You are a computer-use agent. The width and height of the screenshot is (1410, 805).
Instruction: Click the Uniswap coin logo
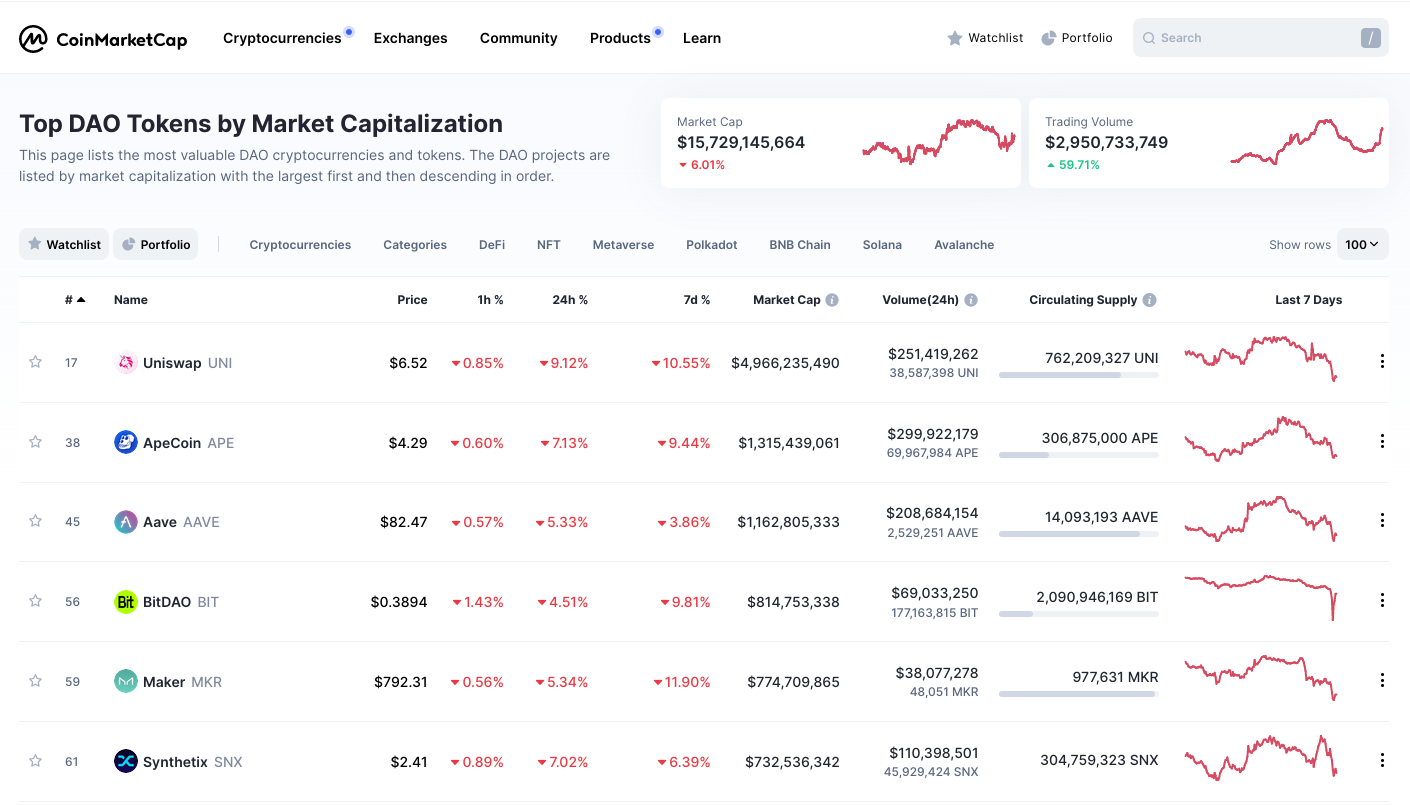[x=126, y=363]
